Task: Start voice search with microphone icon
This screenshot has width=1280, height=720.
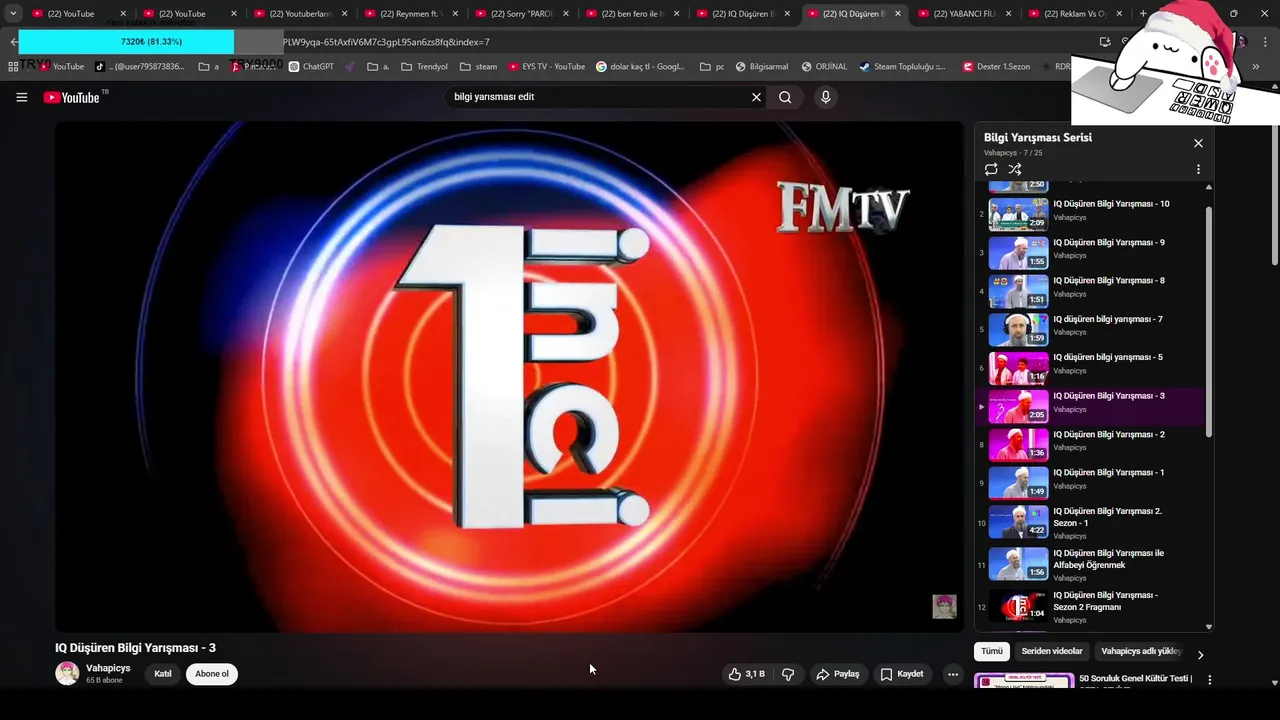Action: (x=825, y=97)
